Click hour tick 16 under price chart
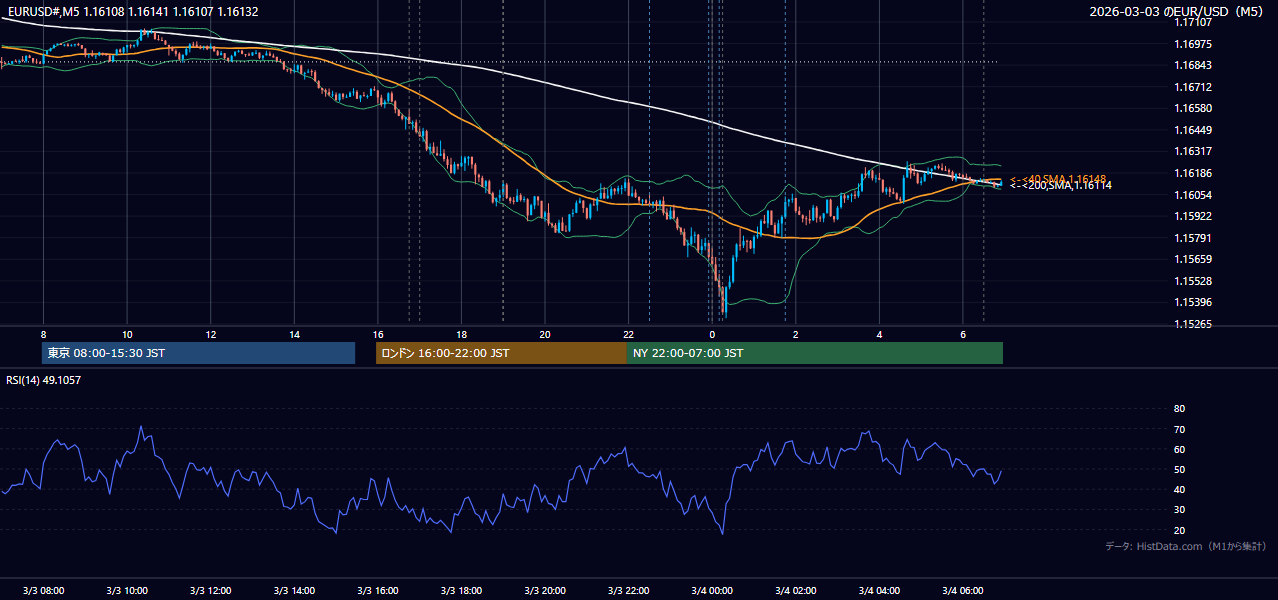The height and width of the screenshot is (600, 1278). (378, 334)
